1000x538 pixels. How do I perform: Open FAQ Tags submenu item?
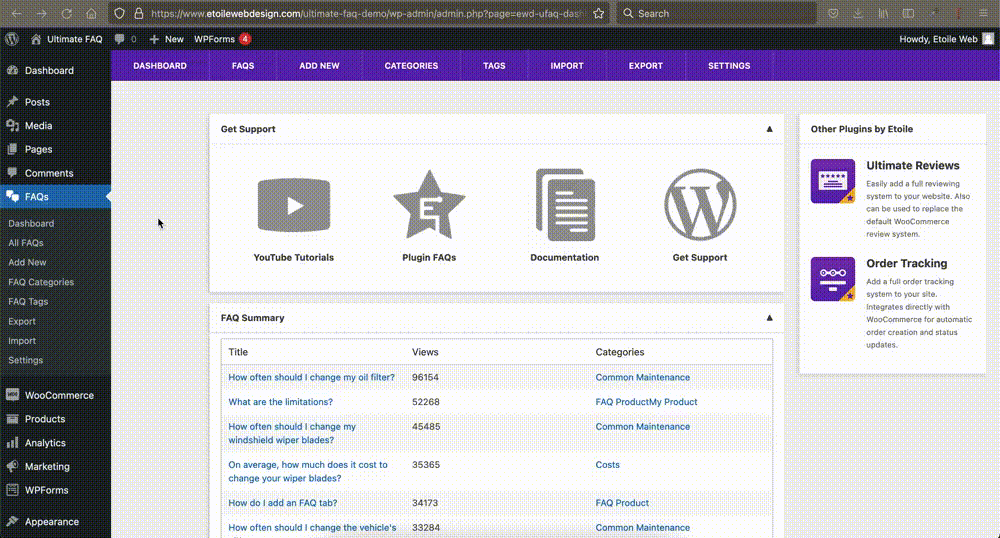(x=28, y=302)
